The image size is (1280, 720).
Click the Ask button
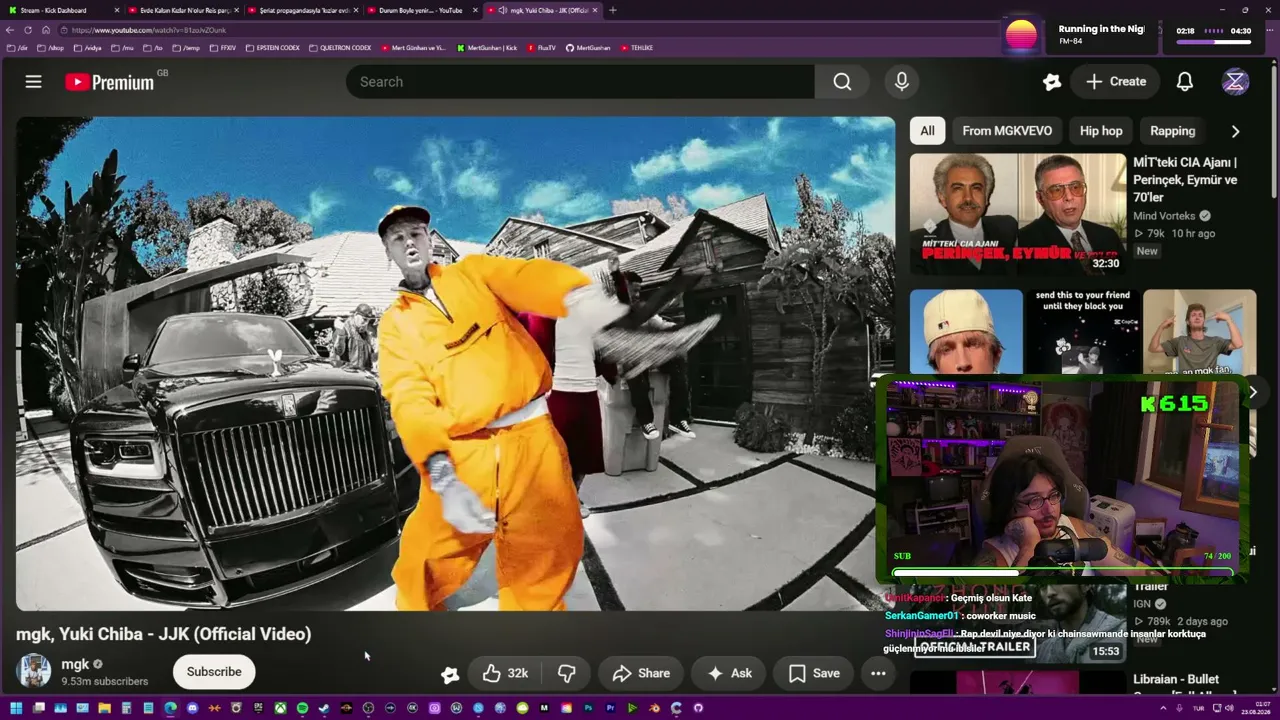(x=729, y=673)
